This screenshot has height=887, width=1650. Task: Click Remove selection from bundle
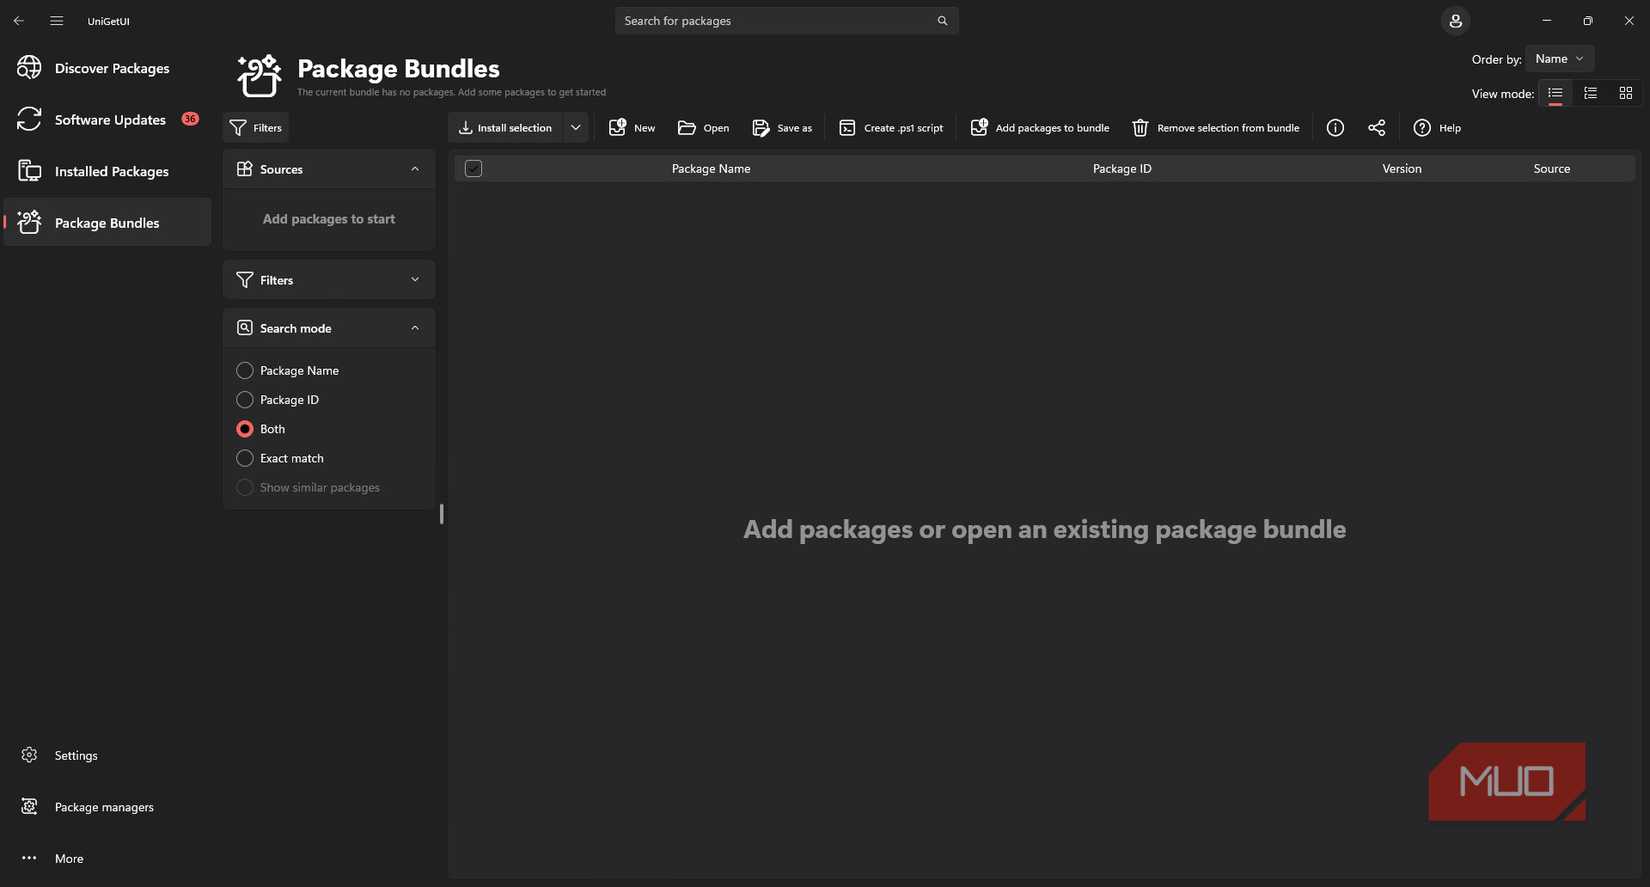(x=1216, y=128)
